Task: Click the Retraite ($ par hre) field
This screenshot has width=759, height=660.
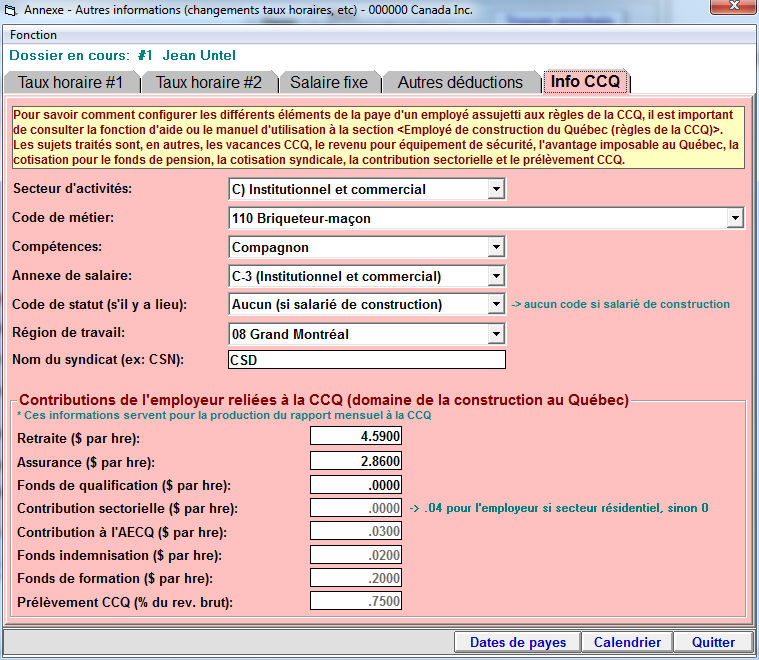Action: [356, 436]
